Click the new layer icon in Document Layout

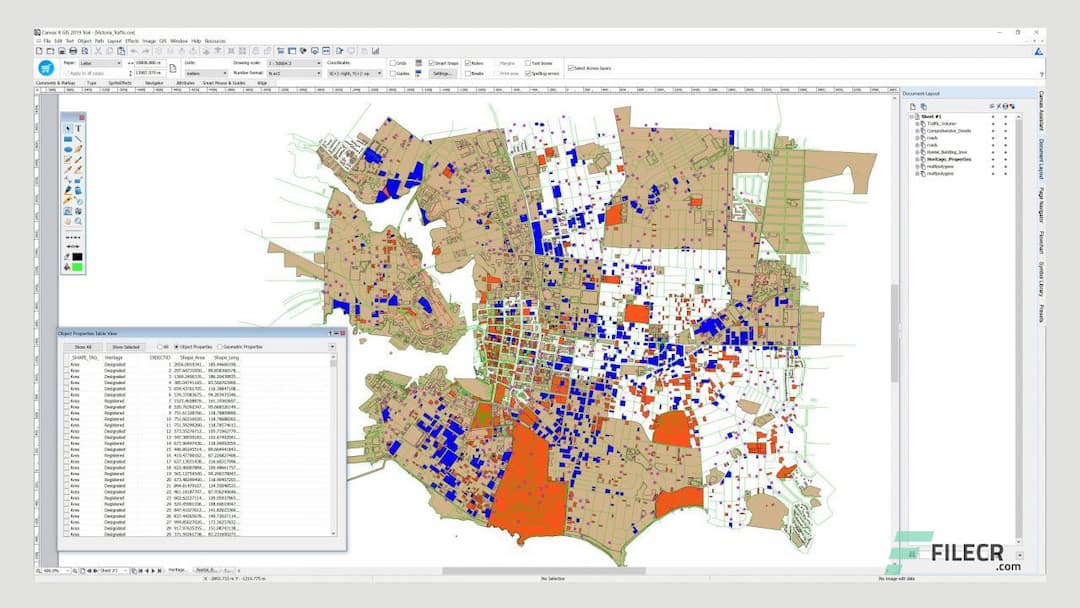(913, 105)
